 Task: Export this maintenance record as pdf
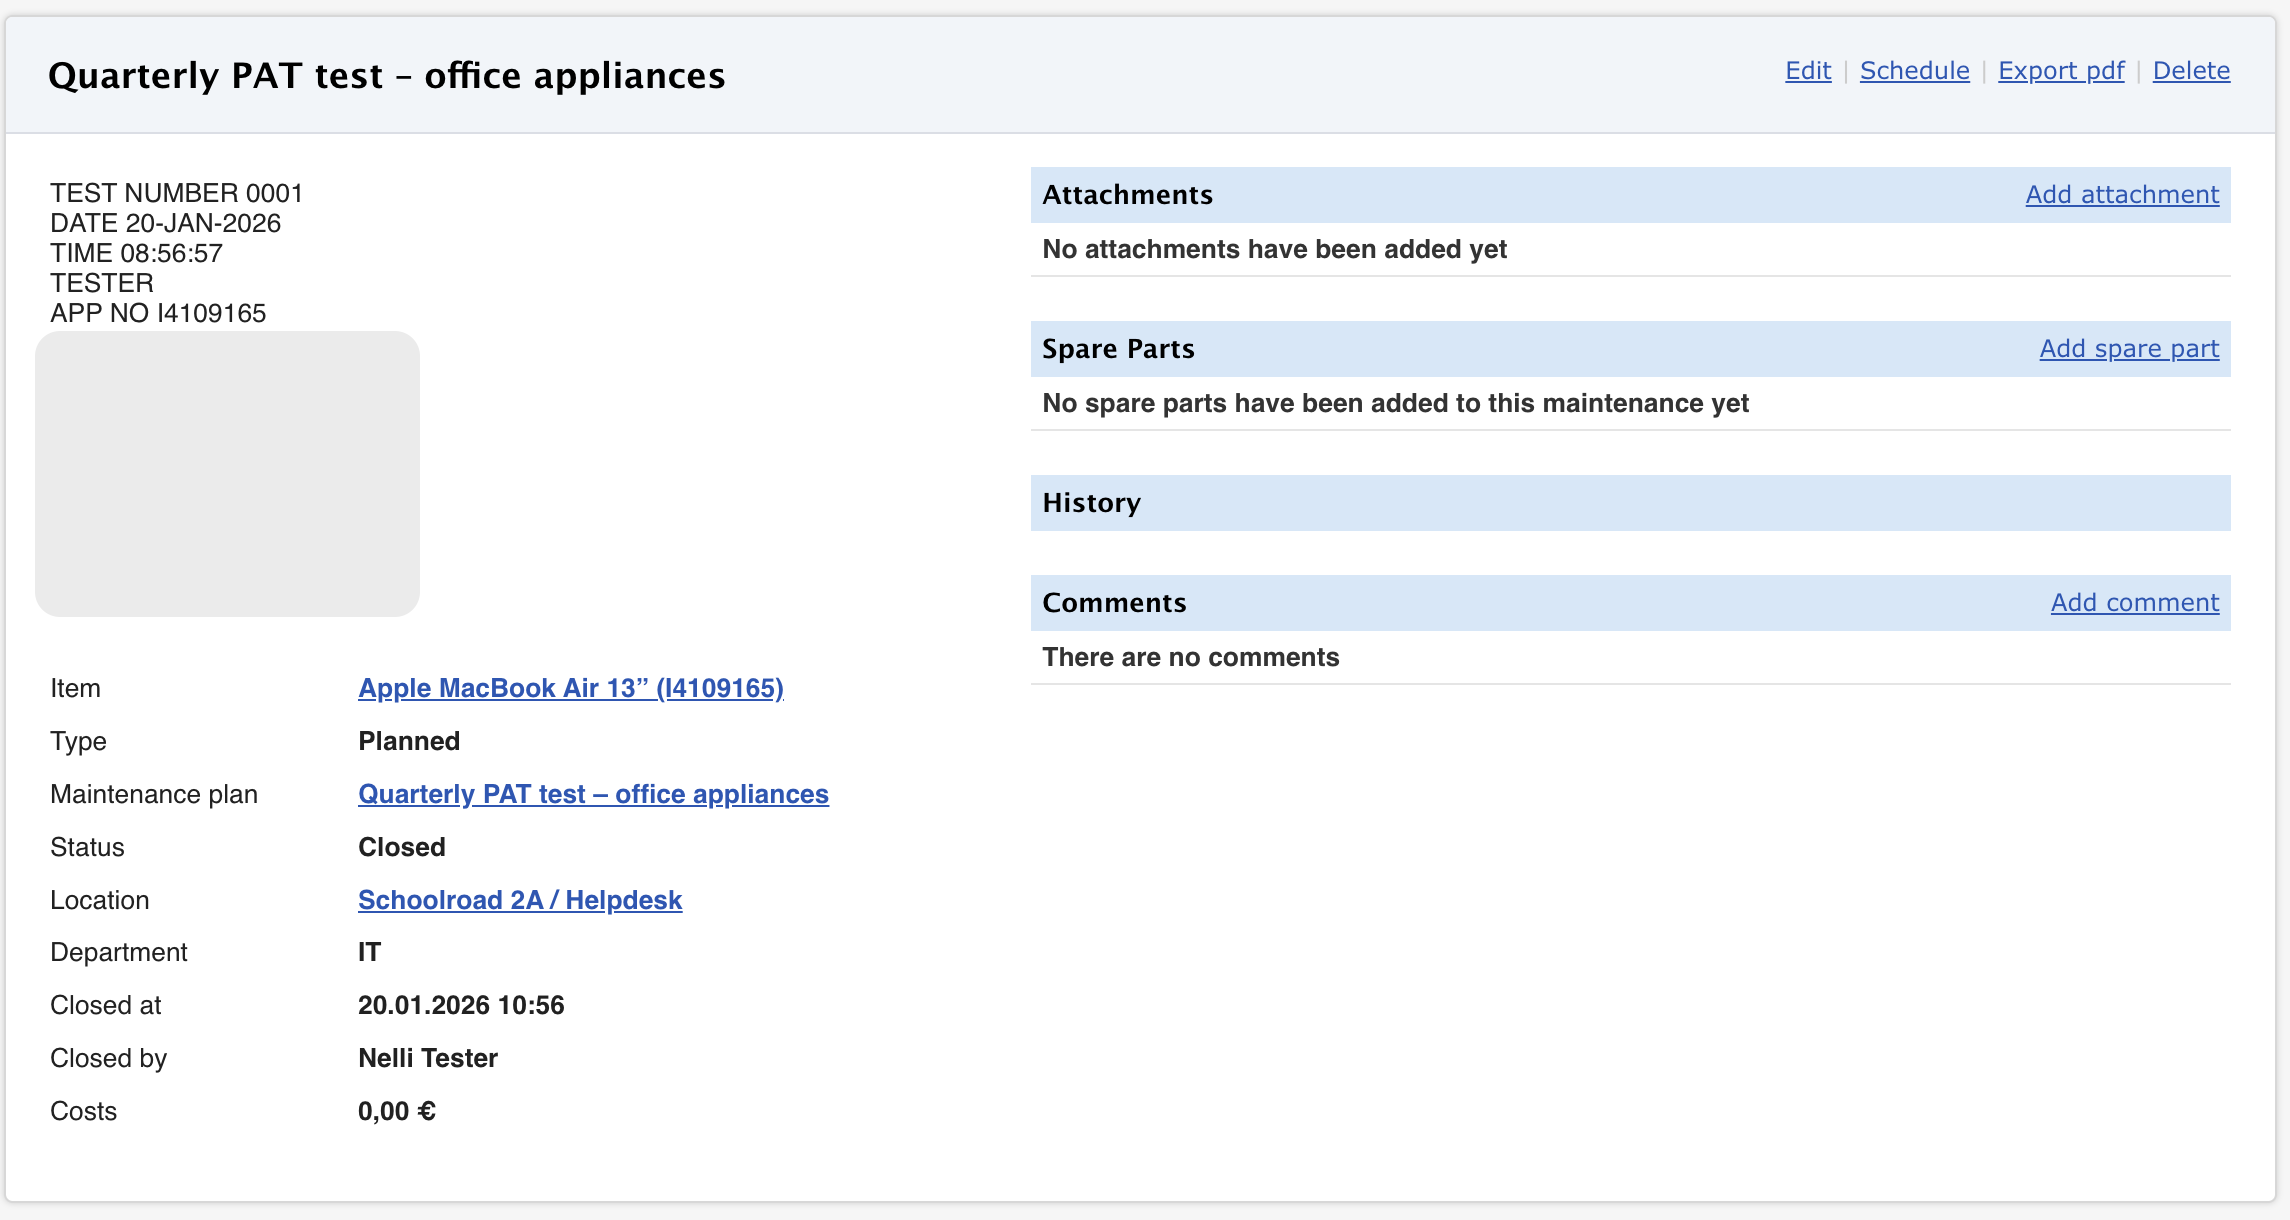2060,71
